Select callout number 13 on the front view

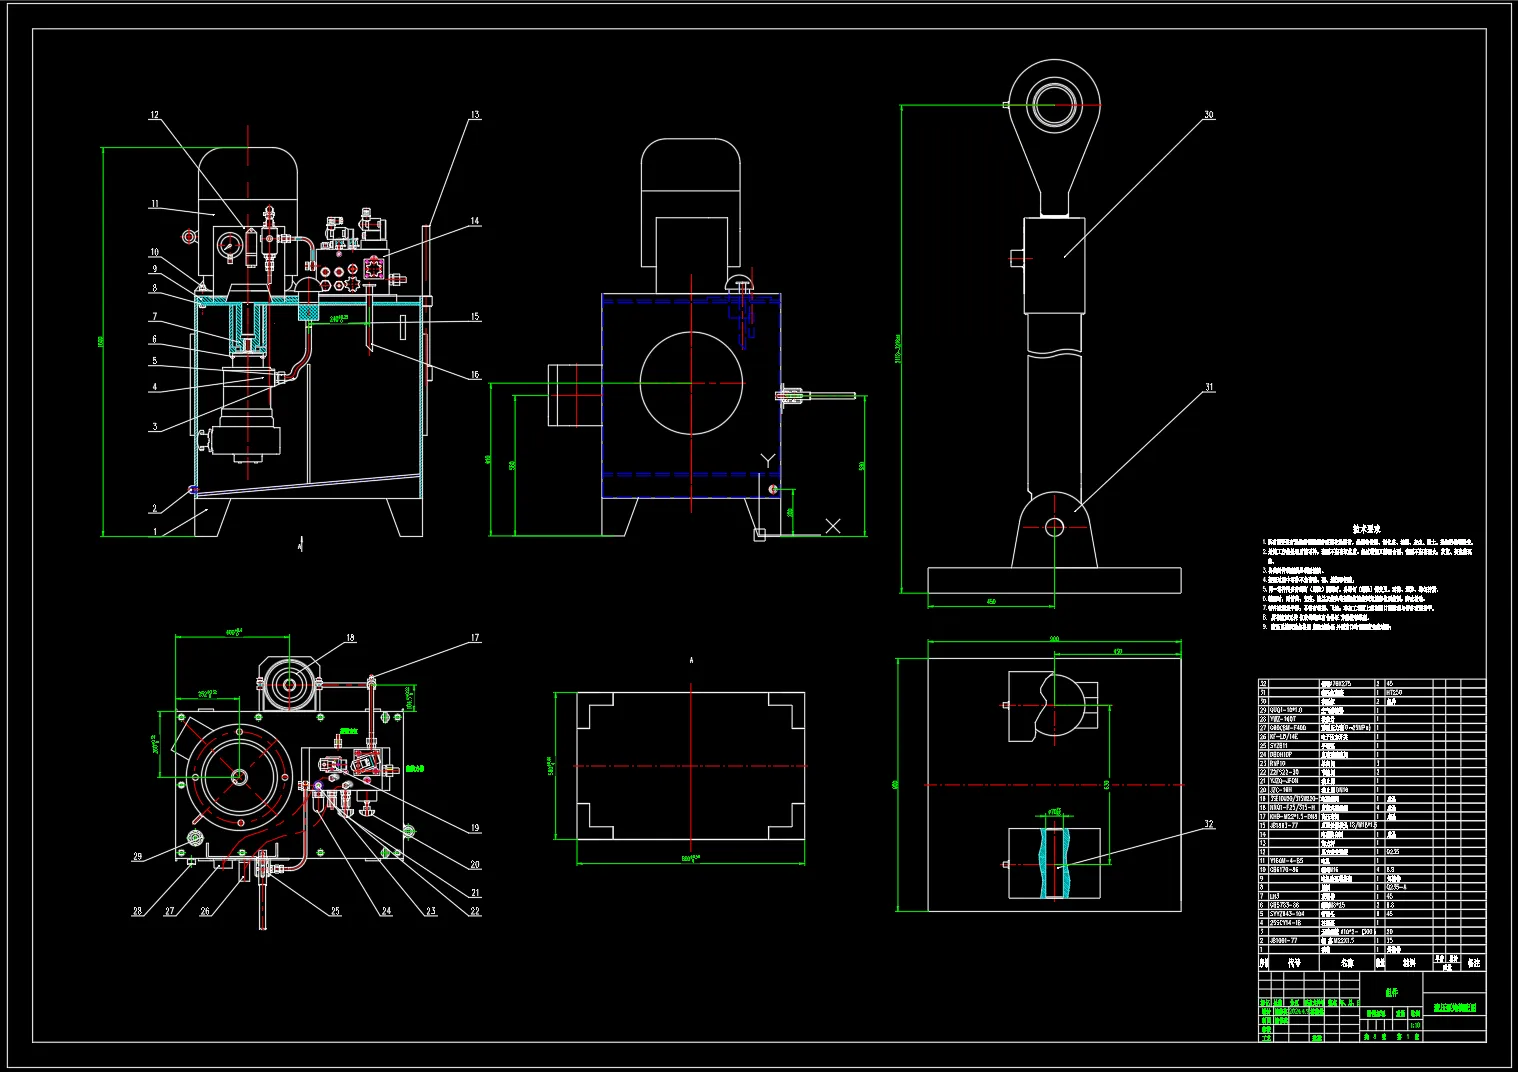(x=475, y=115)
